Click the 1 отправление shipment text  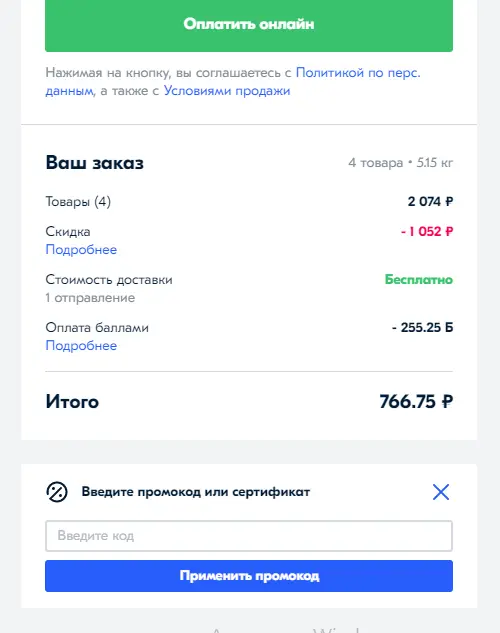(90, 298)
